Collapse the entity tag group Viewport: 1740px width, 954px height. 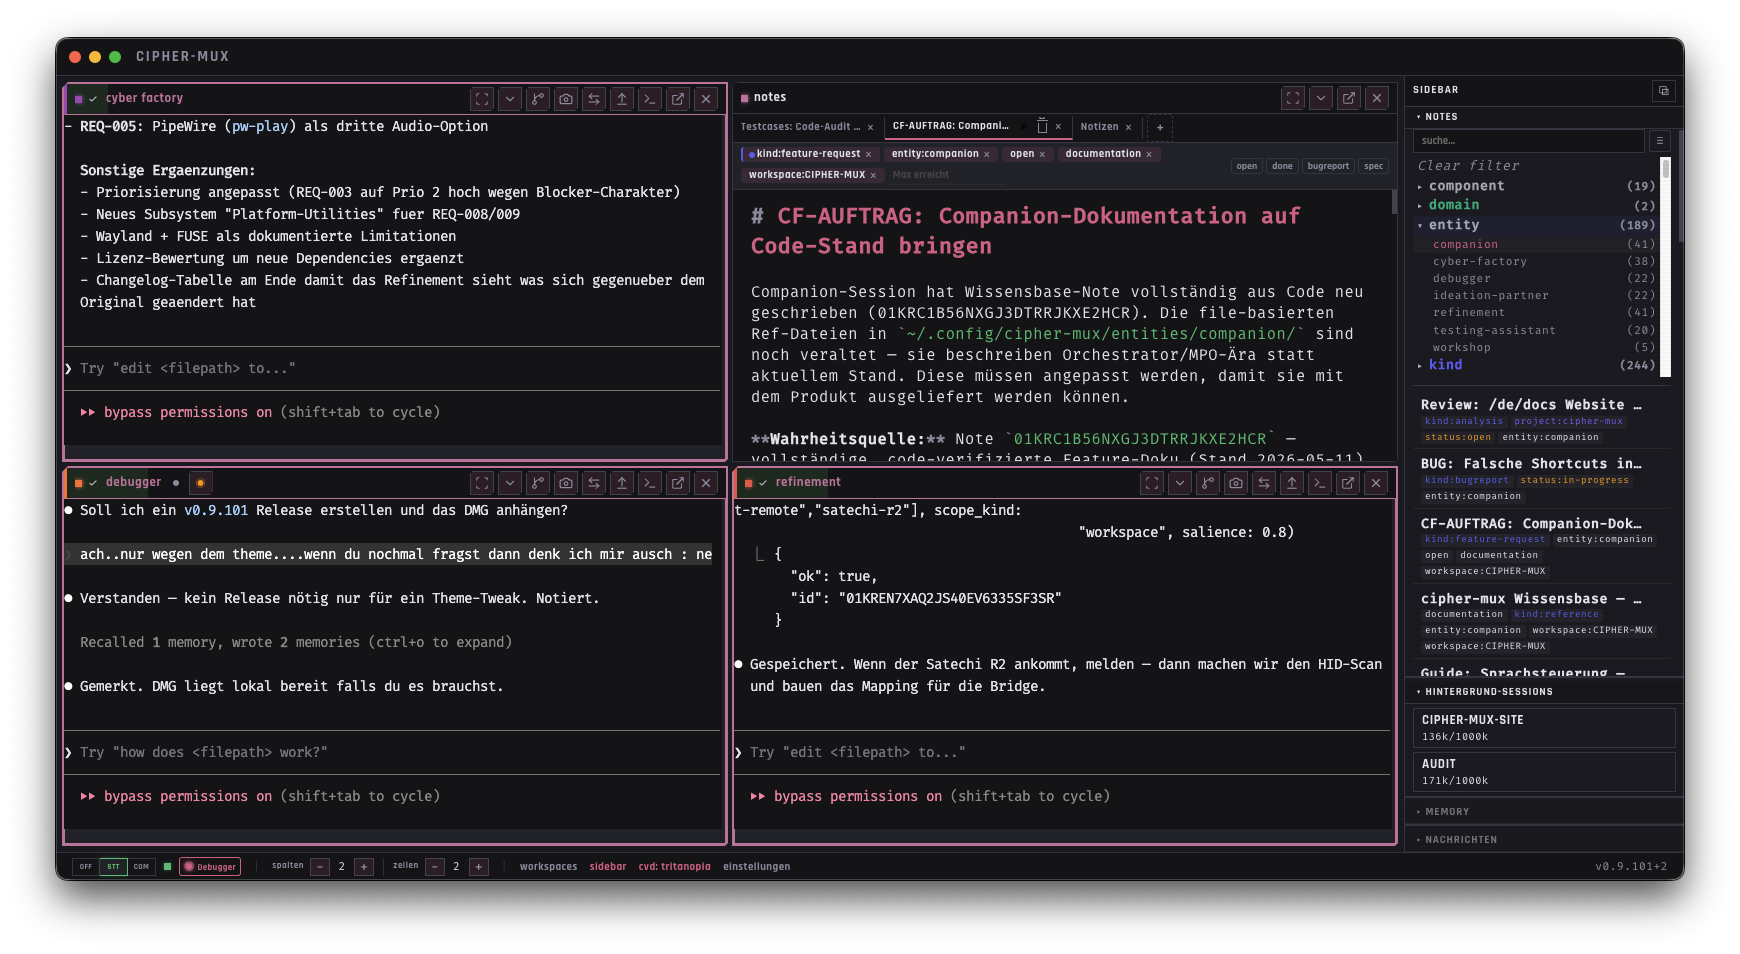click(x=1536, y=225)
